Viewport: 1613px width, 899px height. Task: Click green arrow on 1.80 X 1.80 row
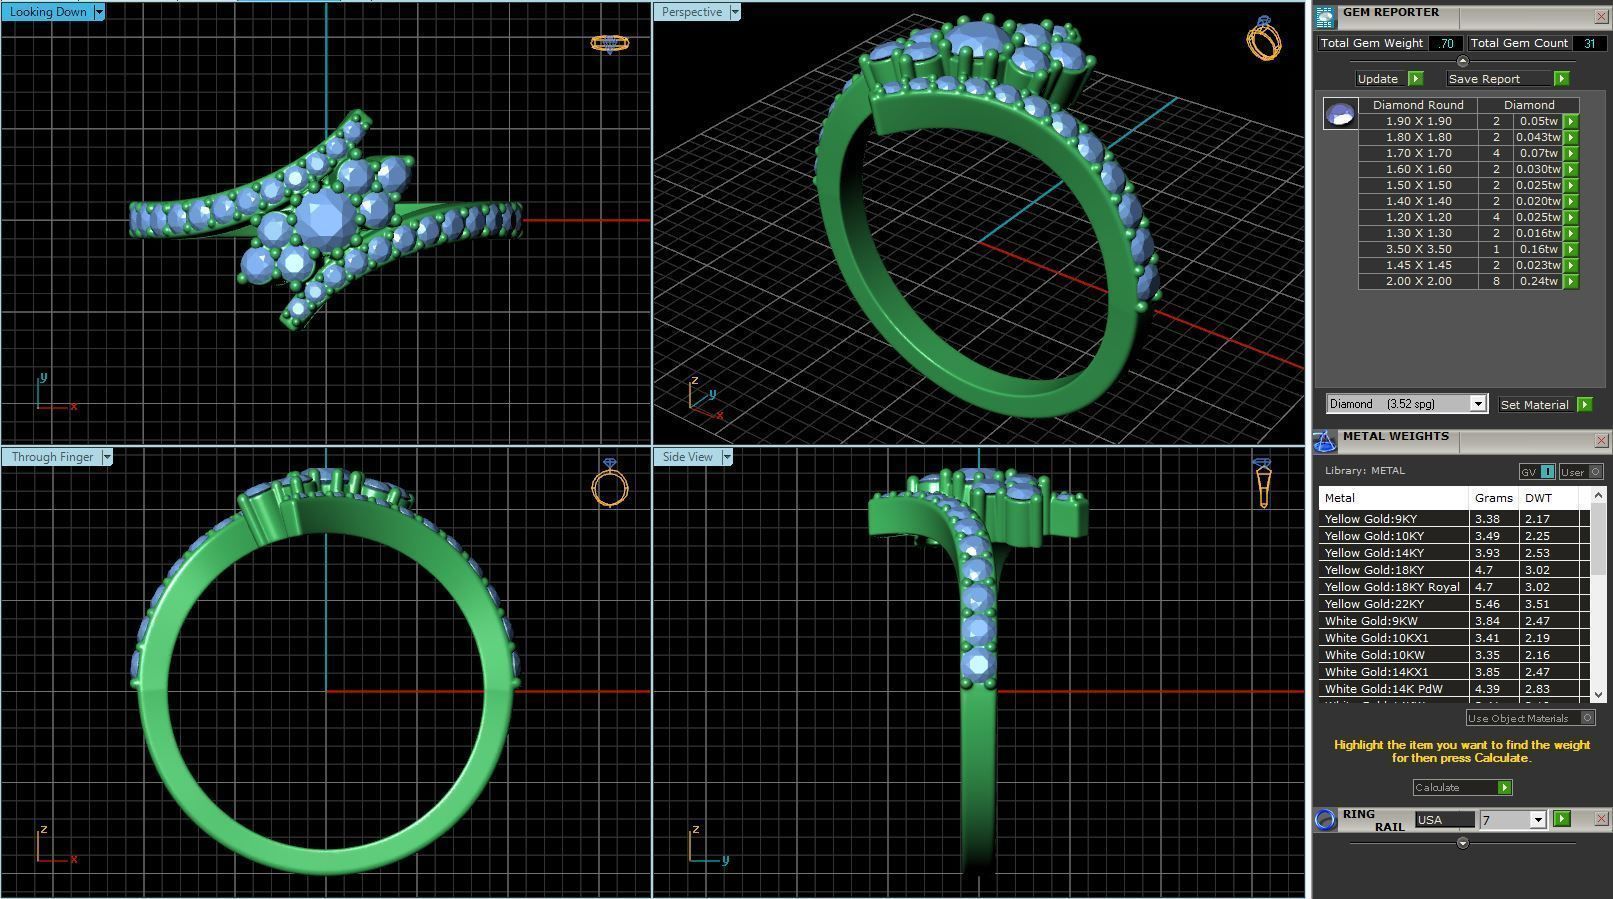pos(1570,137)
